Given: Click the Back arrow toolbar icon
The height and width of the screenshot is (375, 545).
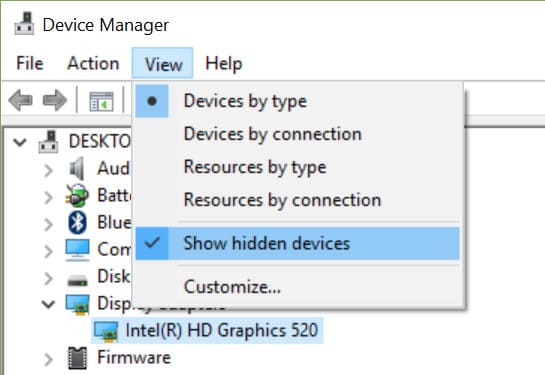Looking at the screenshot, I should click(x=21, y=100).
